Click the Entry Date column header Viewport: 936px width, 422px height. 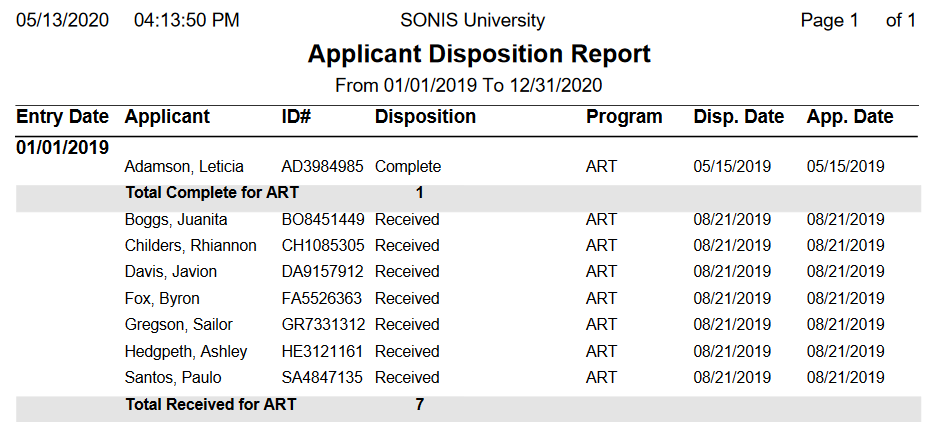pyautogui.click(x=62, y=117)
